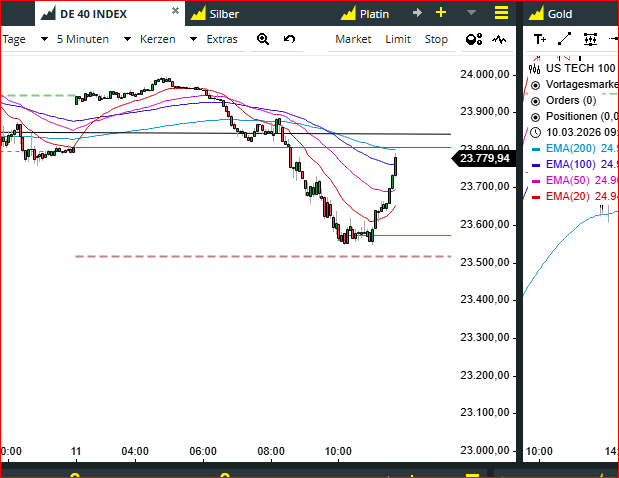Click the undo arrow icon in toolbar
This screenshot has width=619, height=478.
tap(290, 39)
